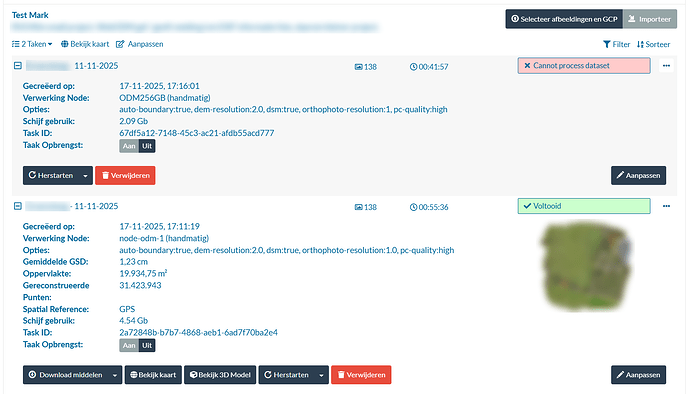690x394 pixels.
Task: Click the 4.54 Gb disk usage value
Action: pyautogui.click(x=134, y=320)
